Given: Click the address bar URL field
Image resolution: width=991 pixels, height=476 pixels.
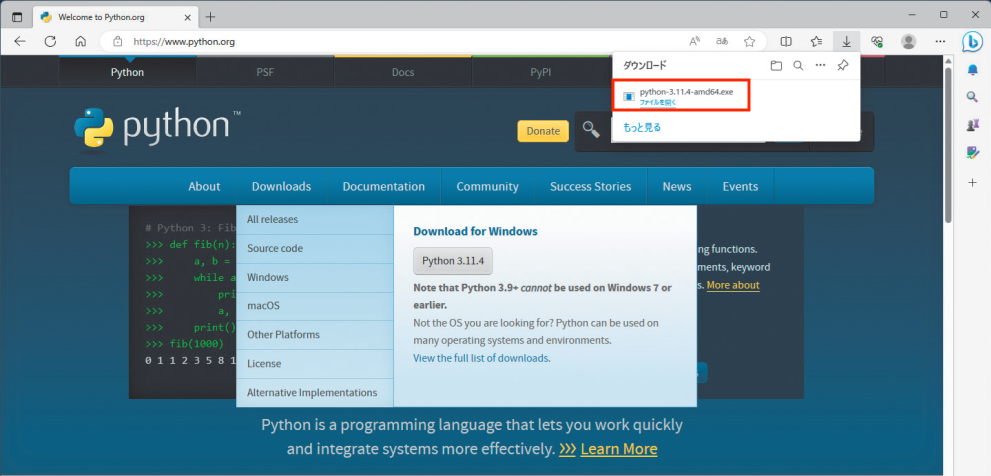Looking at the screenshot, I should click(404, 42).
